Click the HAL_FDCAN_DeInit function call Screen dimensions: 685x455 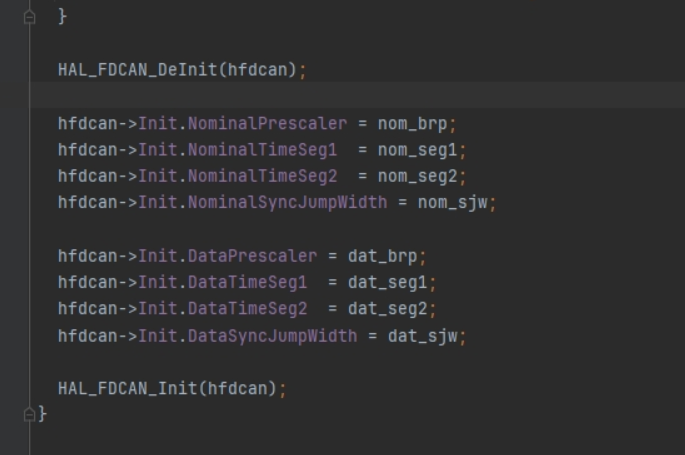138,70
